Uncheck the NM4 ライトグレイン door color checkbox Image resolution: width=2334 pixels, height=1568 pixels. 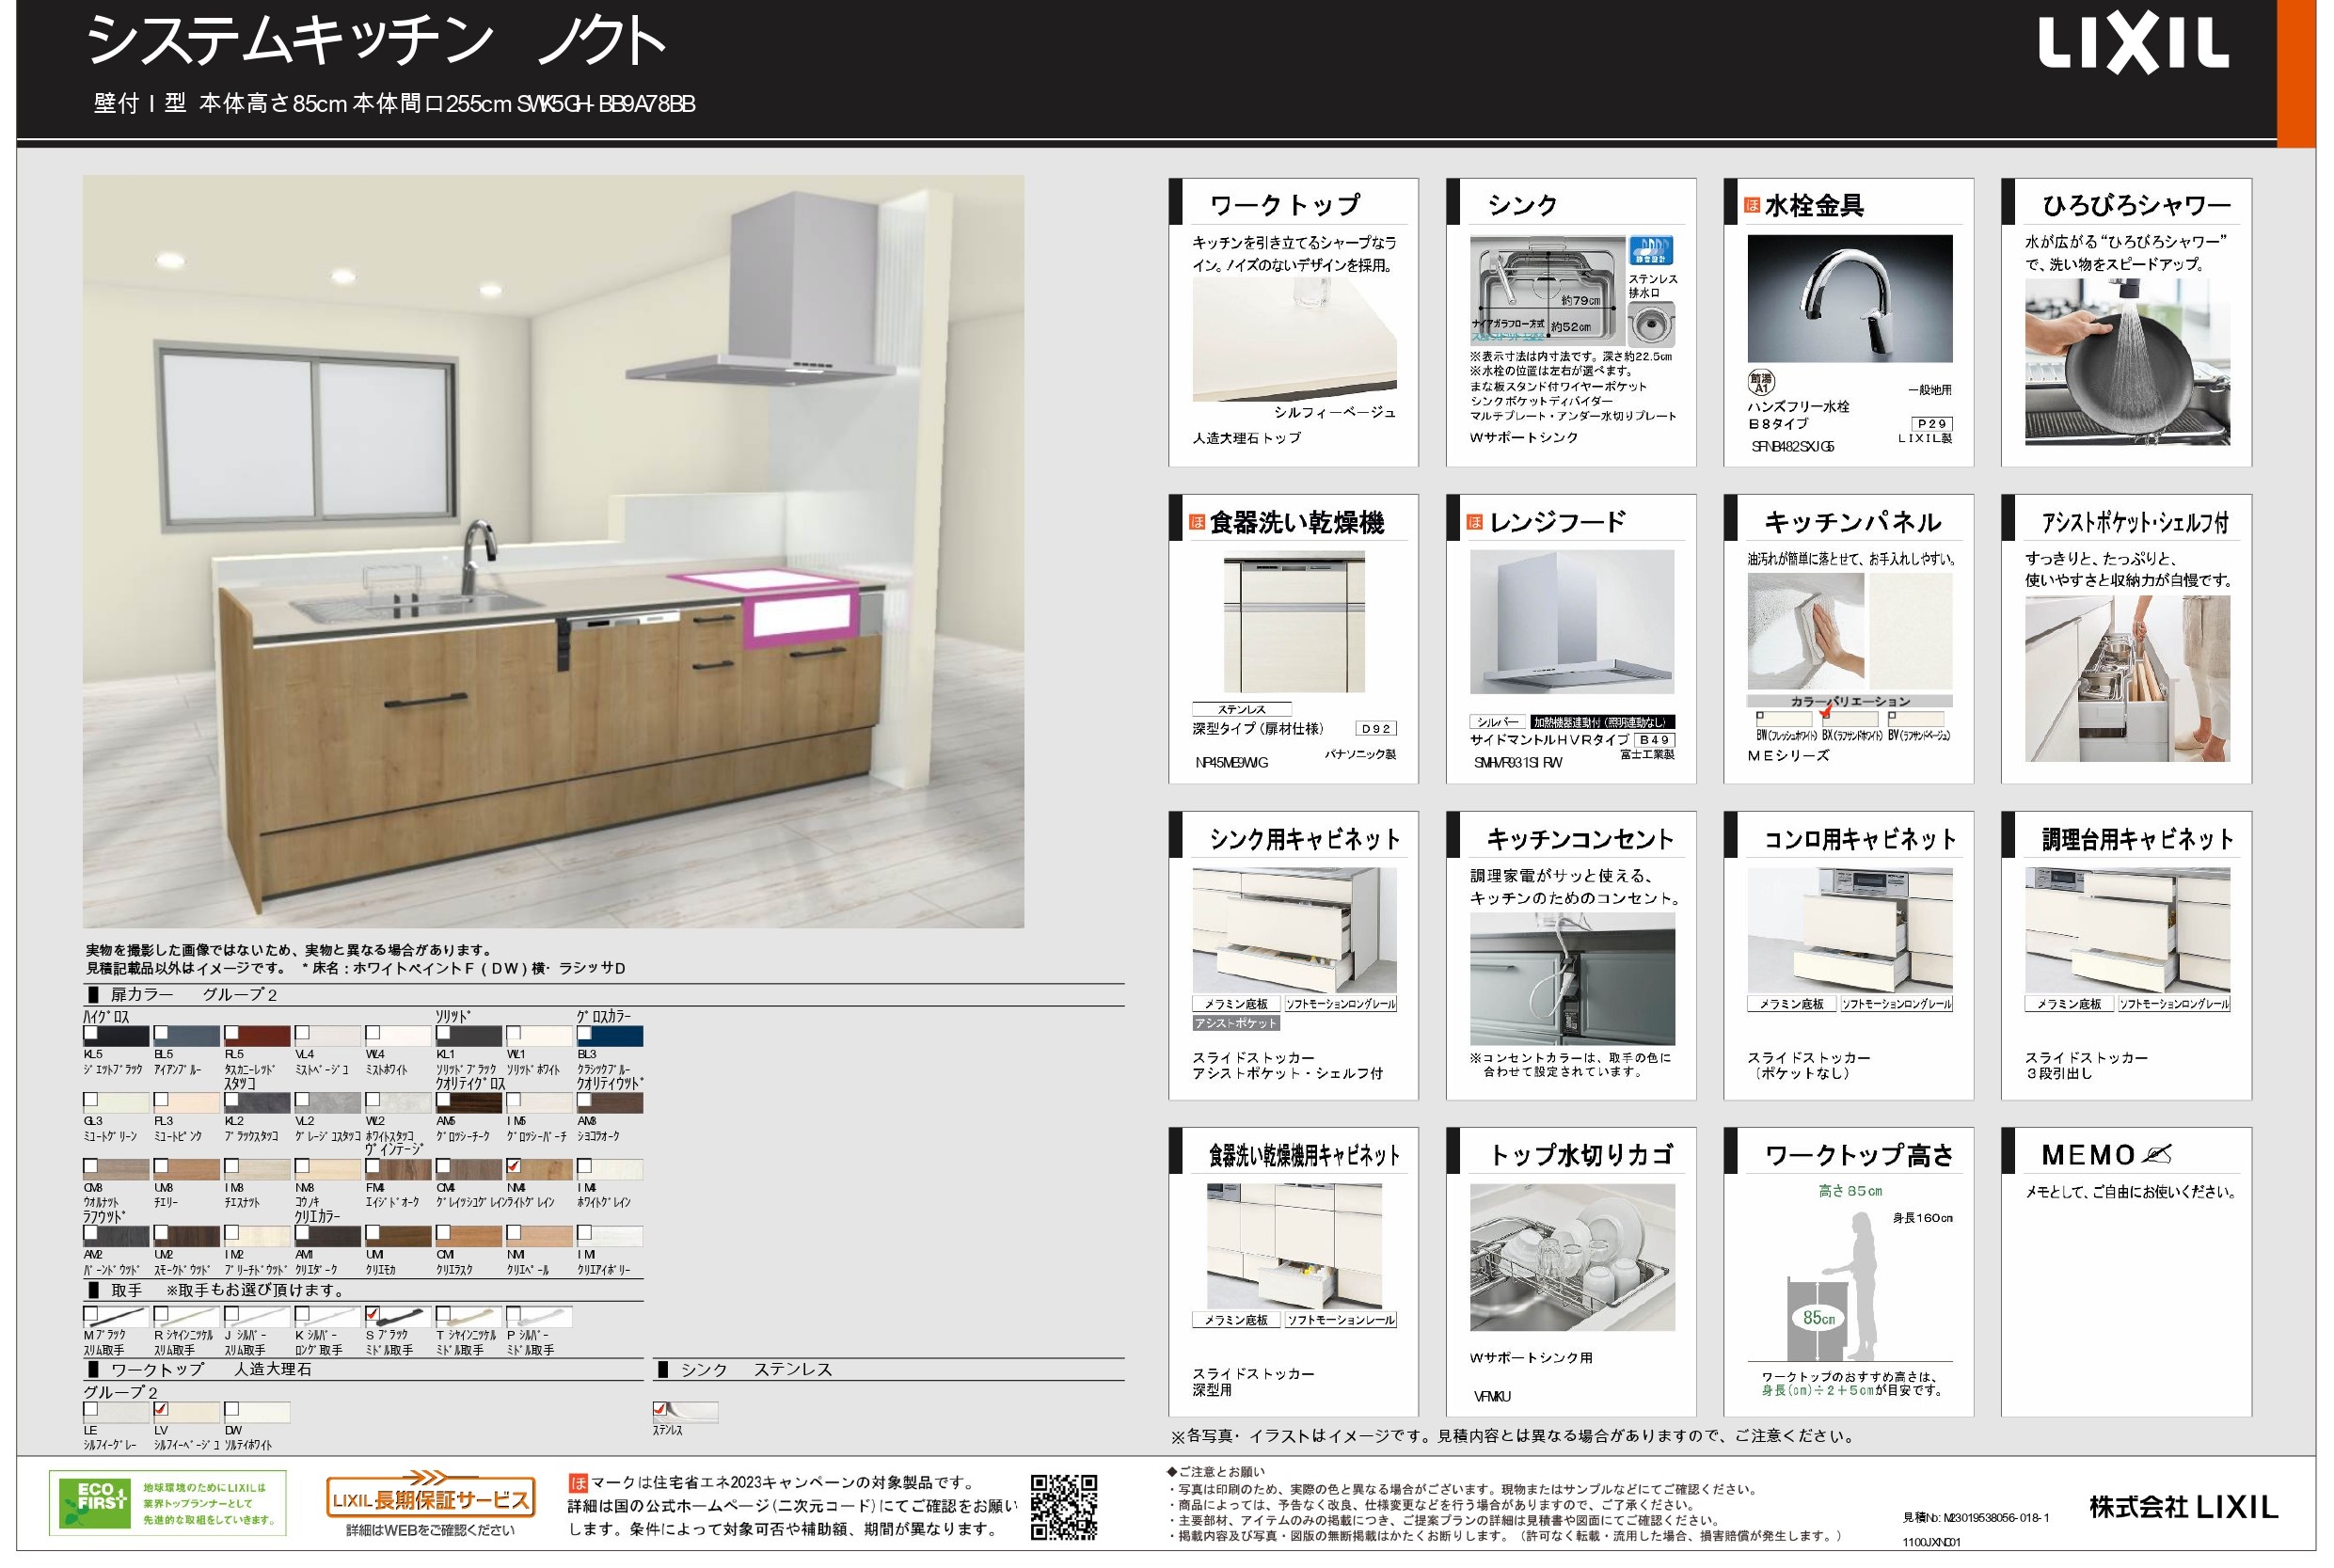pyautogui.click(x=514, y=1166)
